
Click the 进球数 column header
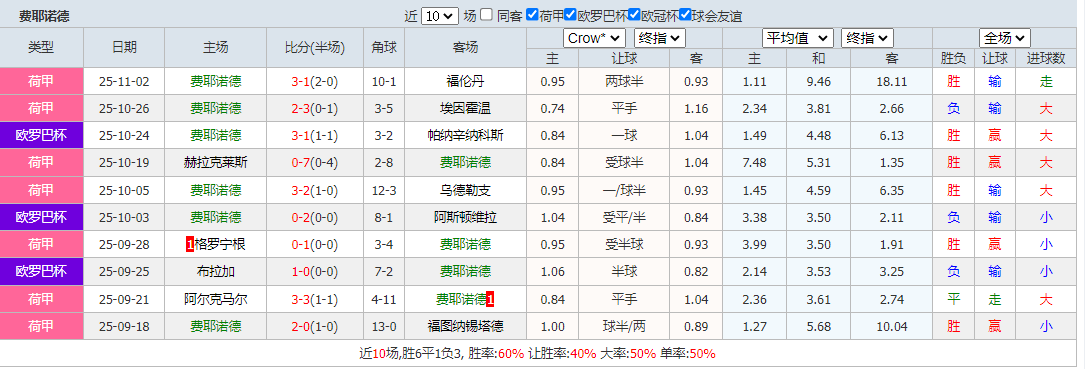pyautogui.click(x=1046, y=58)
